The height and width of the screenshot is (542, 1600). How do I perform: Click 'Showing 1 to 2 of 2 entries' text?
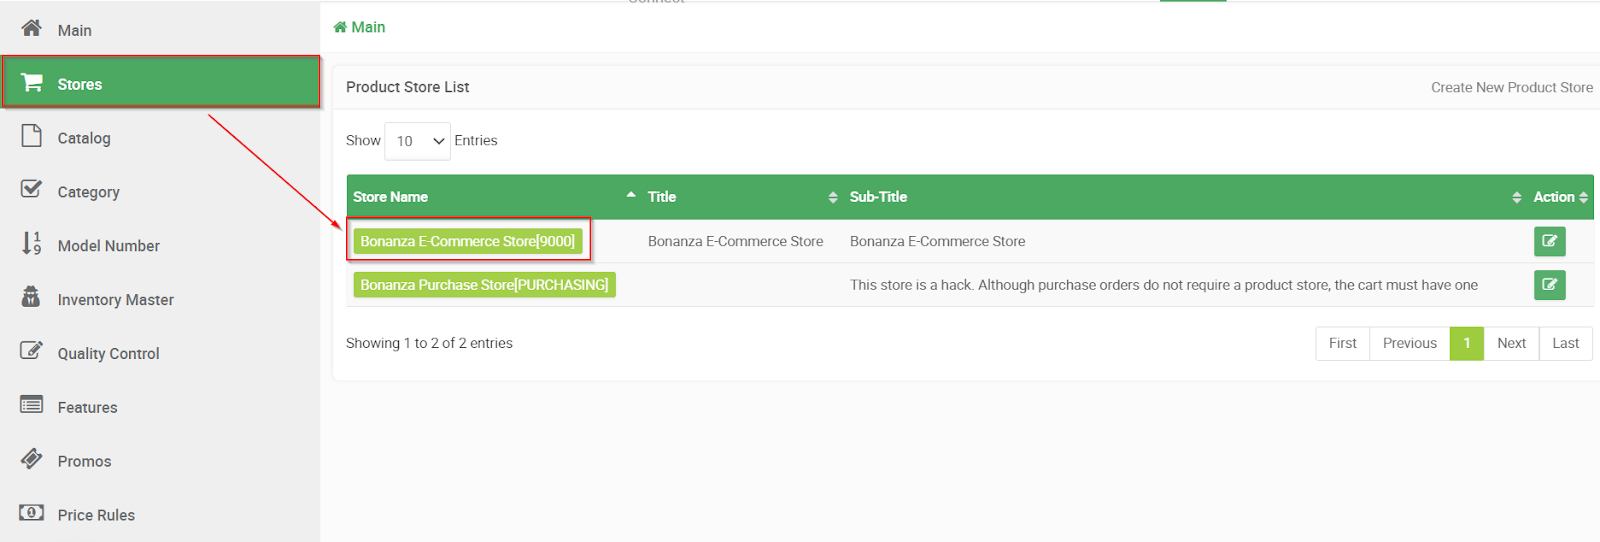(x=429, y=343)
